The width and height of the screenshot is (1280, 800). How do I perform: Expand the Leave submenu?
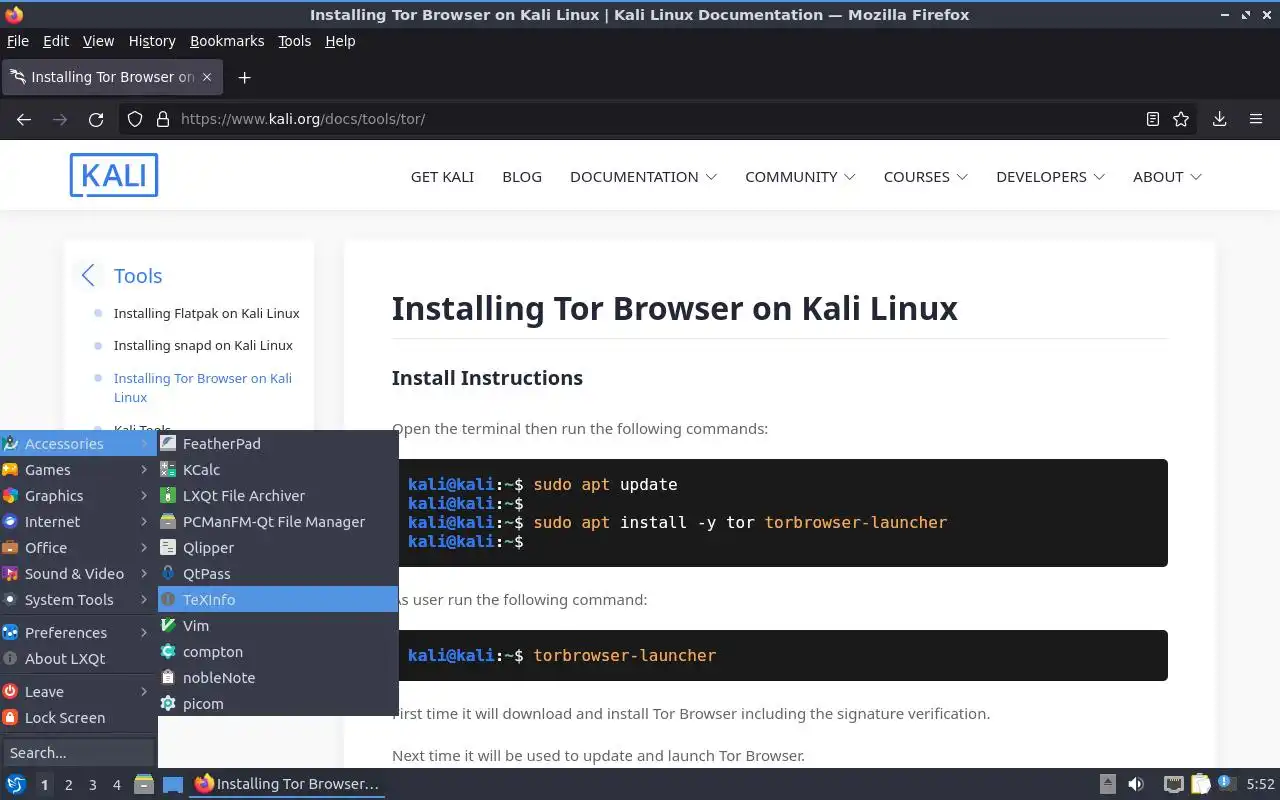(78, 692)
